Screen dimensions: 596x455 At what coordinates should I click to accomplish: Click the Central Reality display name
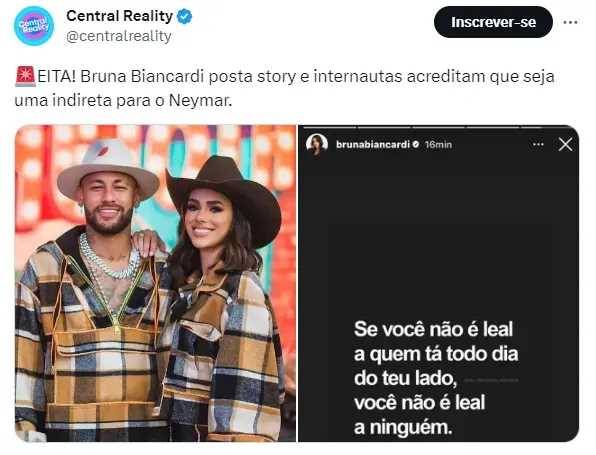coord(120,16)
